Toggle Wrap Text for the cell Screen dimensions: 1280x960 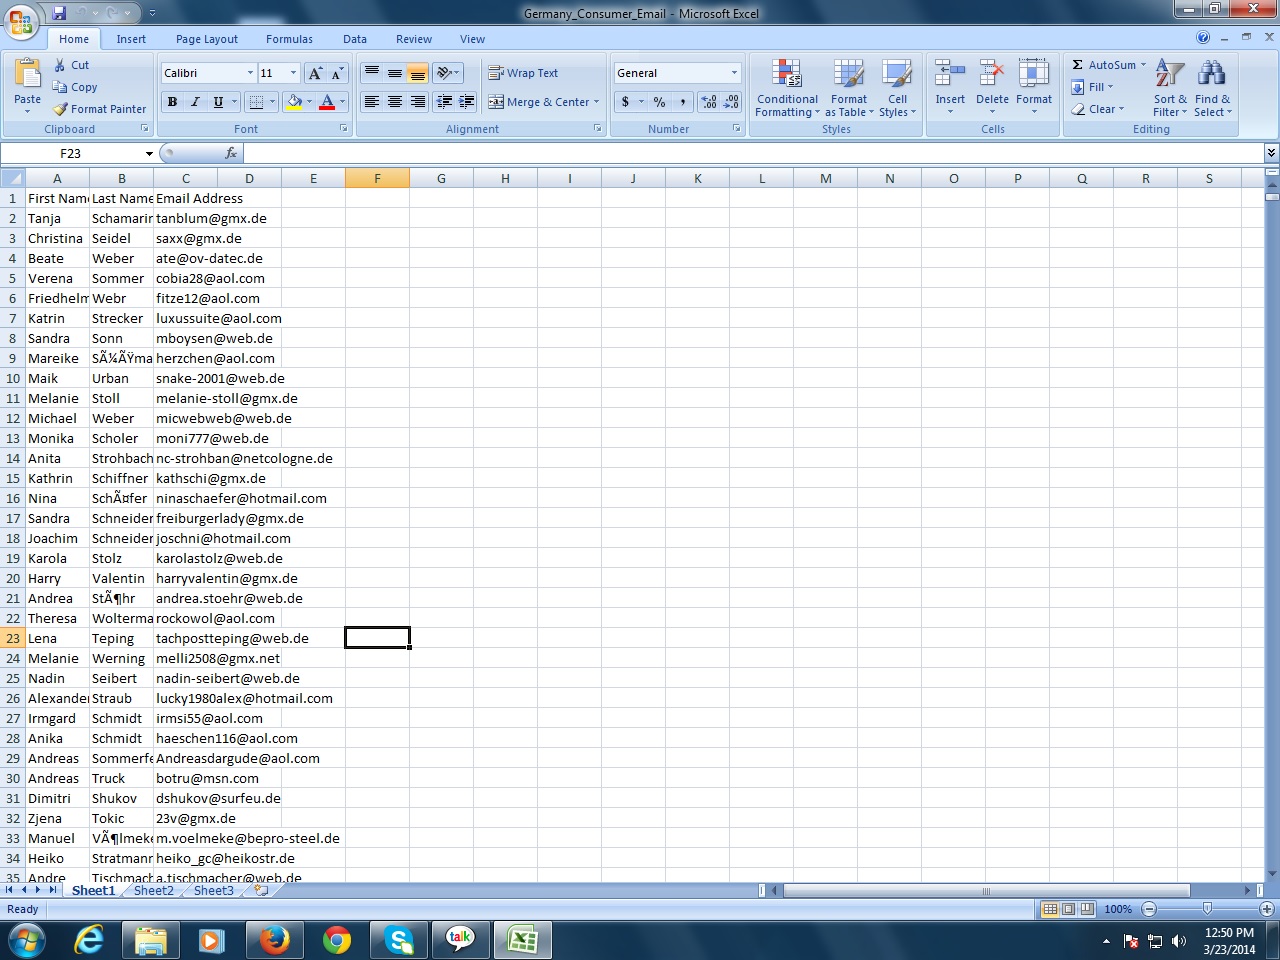(523, 73)
